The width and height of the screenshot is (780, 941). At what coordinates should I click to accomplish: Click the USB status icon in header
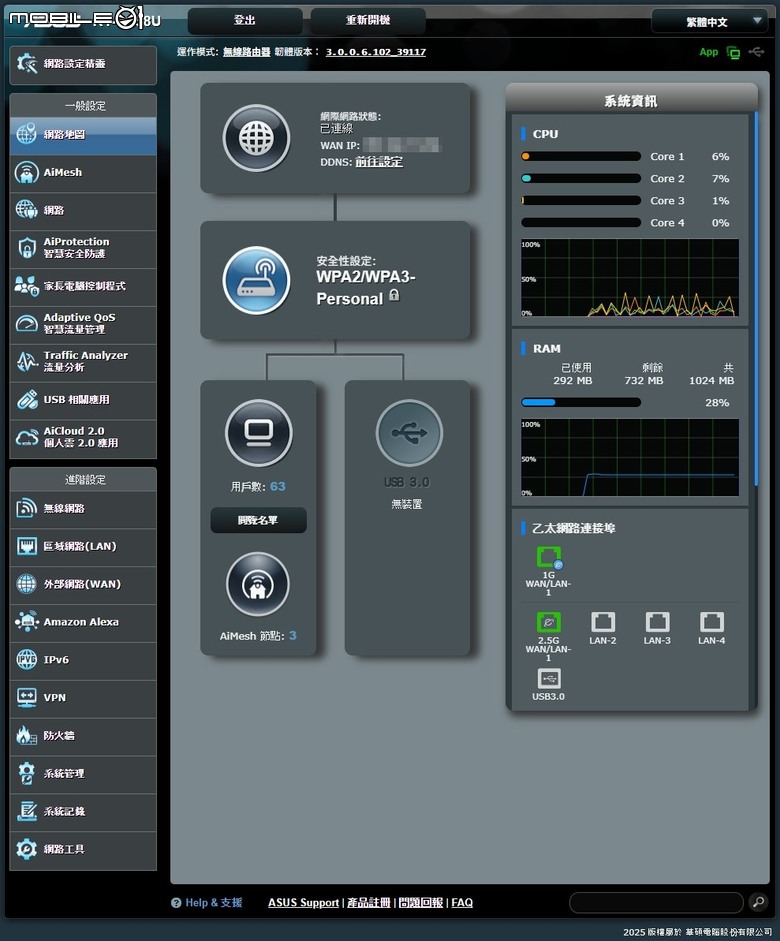coord(757,52)
